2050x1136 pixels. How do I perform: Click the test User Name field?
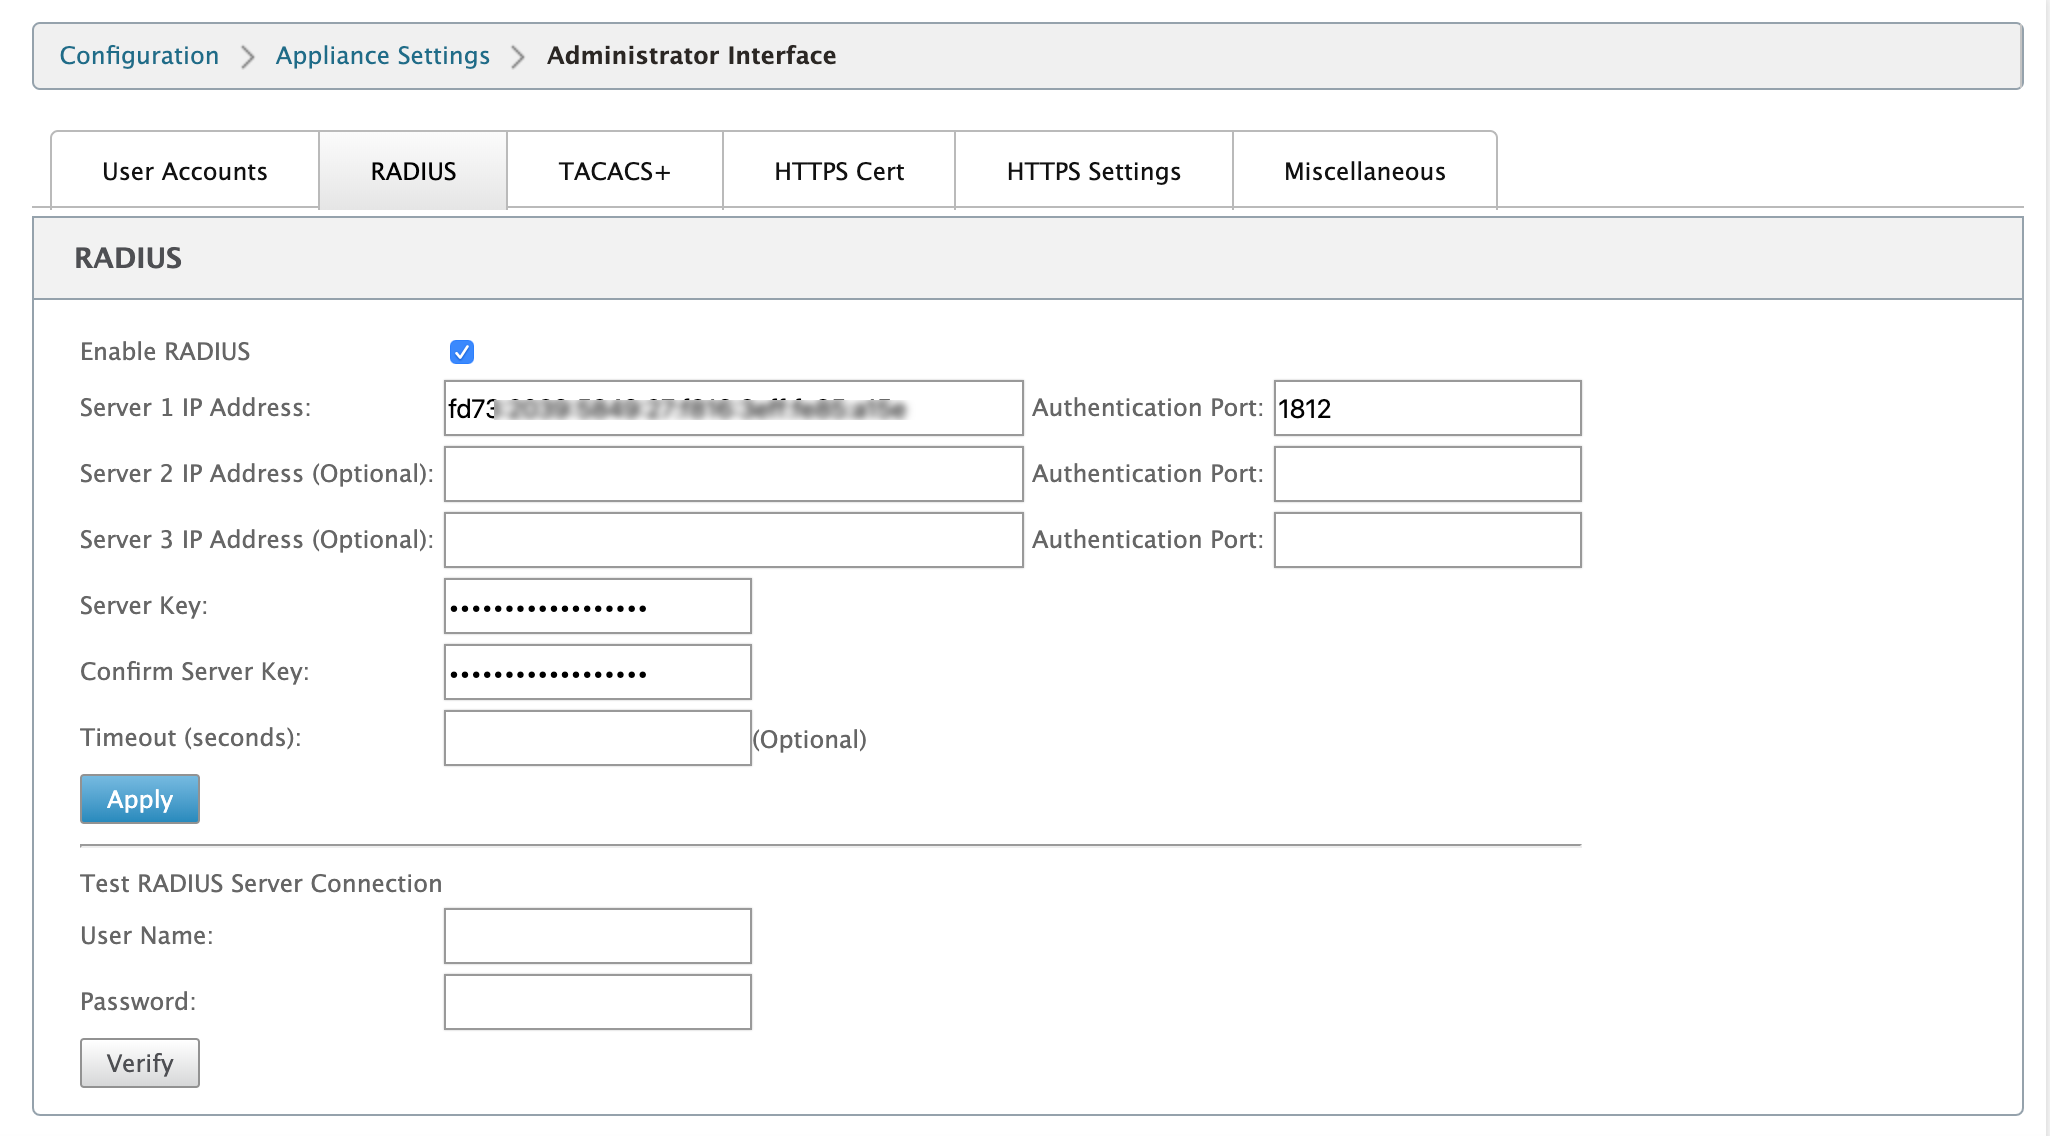(598, 936)
